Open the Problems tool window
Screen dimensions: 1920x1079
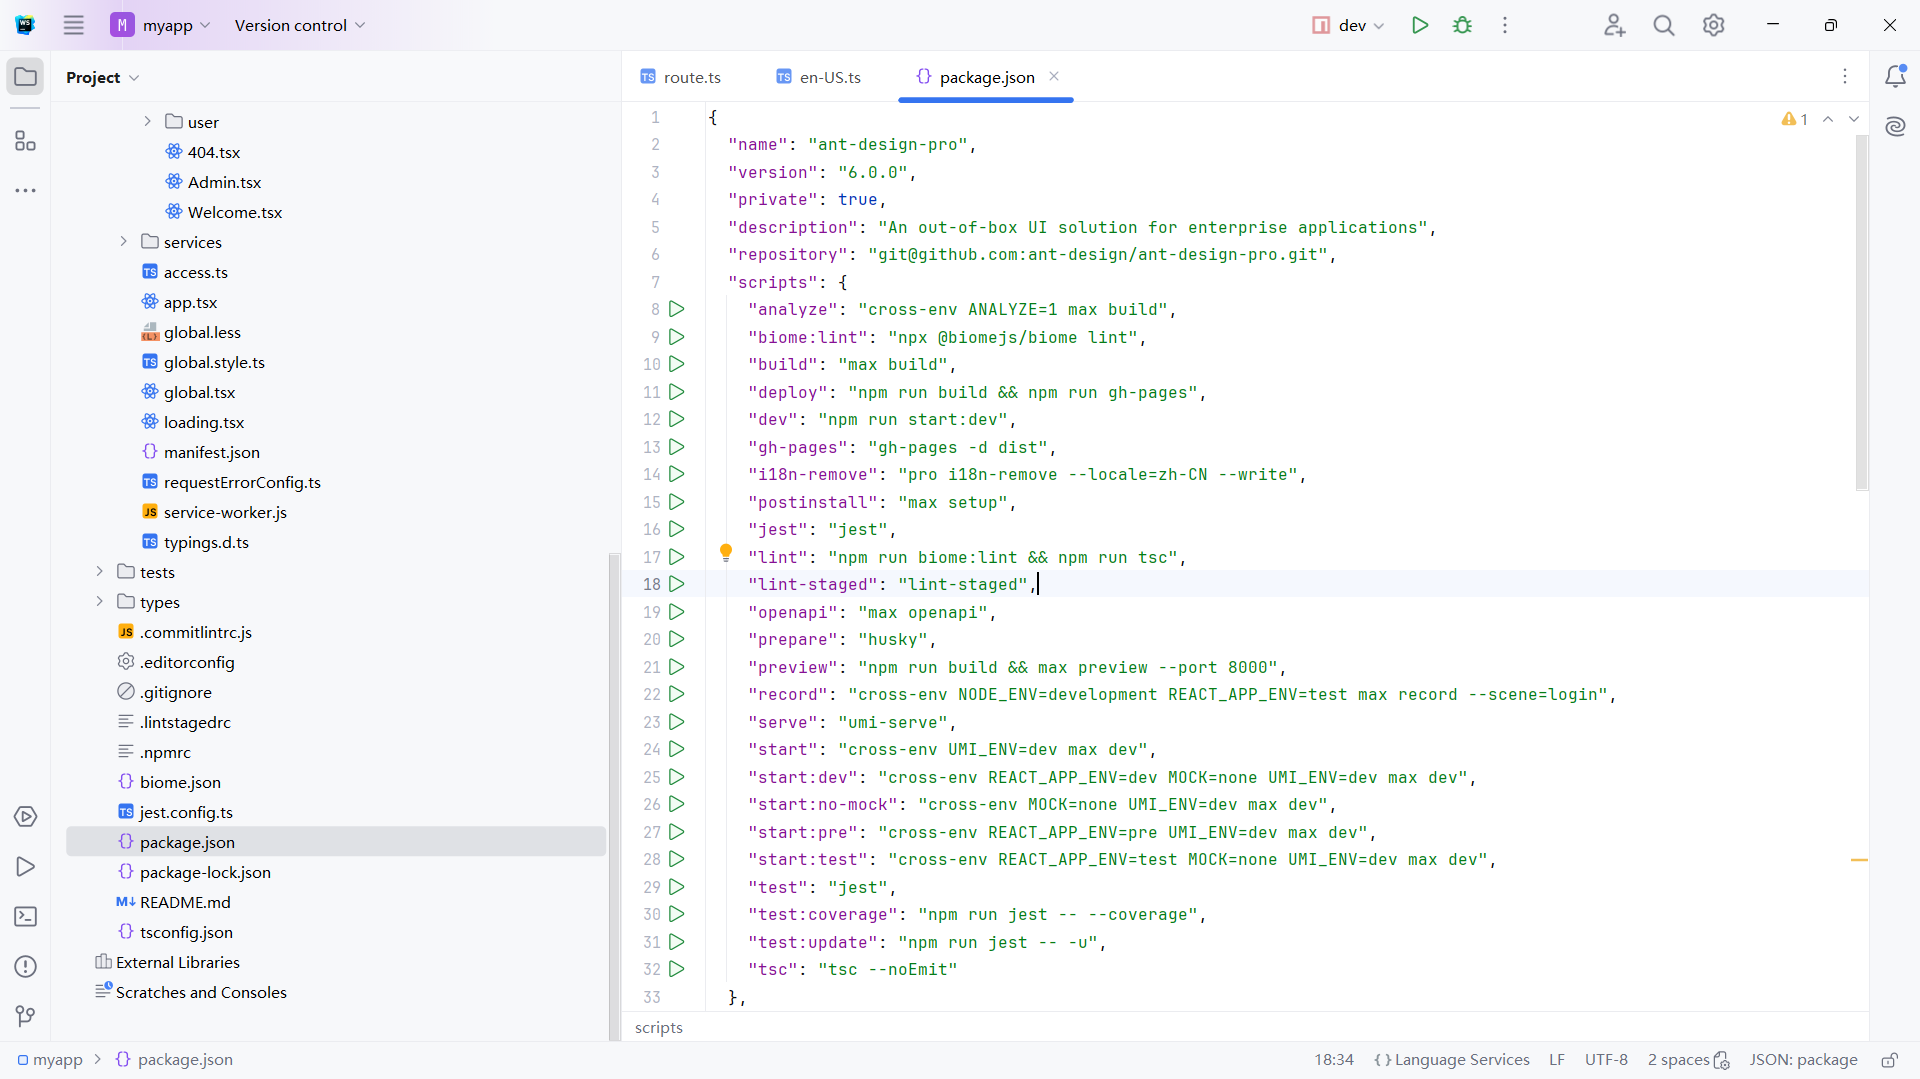(25, 967)
